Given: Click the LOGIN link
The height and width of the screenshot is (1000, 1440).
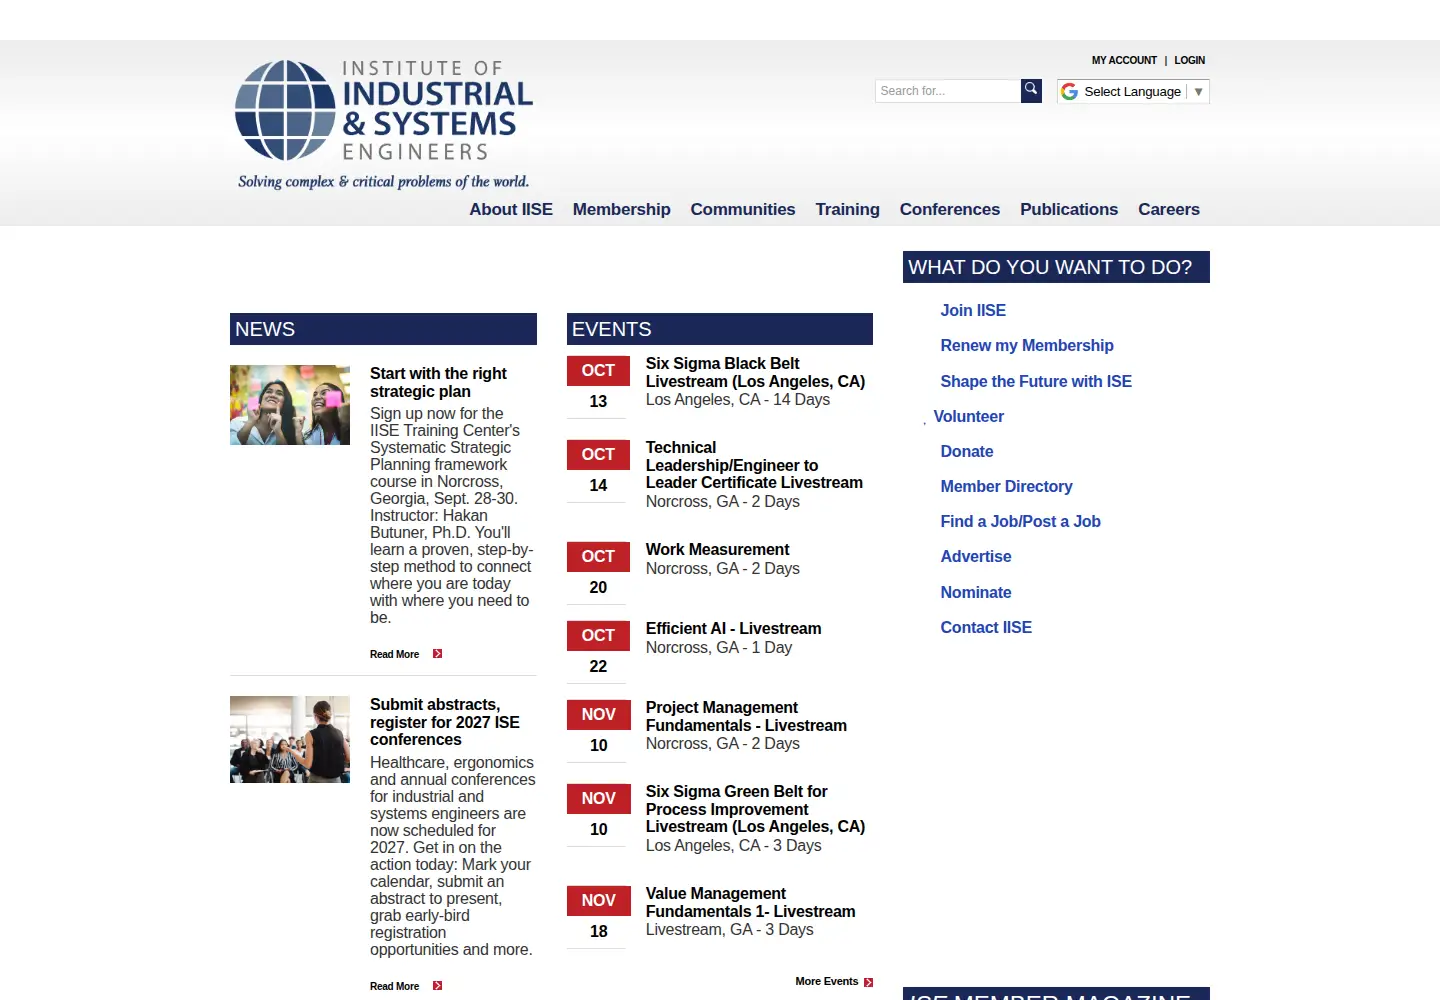Looking at the screenshot, I should pos(1189,60).
